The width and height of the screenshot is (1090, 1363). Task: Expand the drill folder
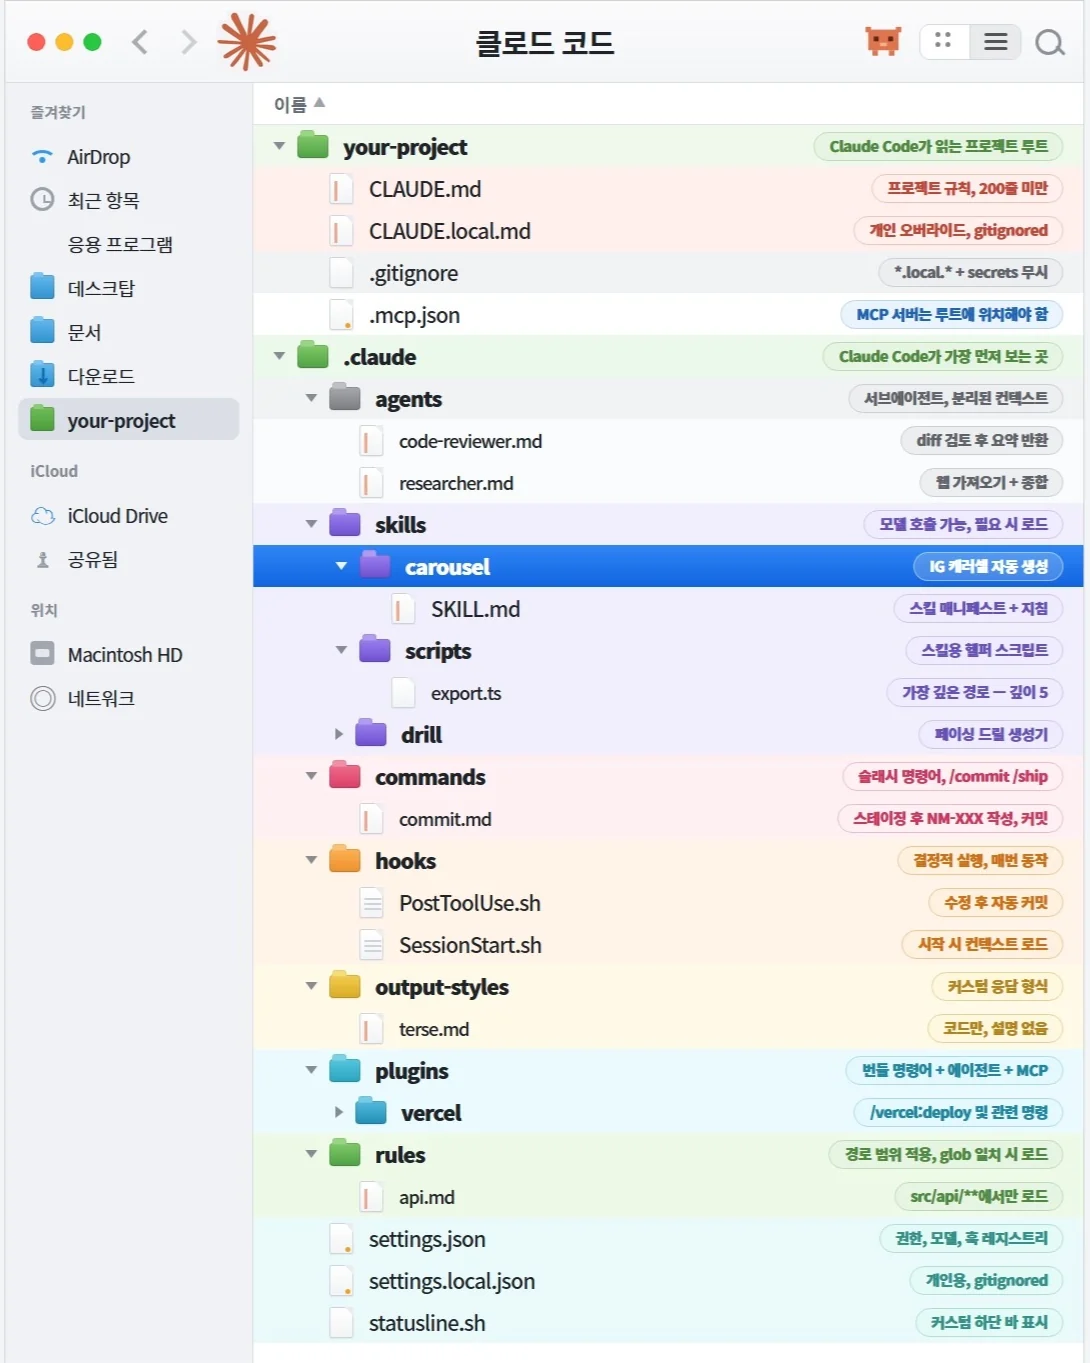339,734
